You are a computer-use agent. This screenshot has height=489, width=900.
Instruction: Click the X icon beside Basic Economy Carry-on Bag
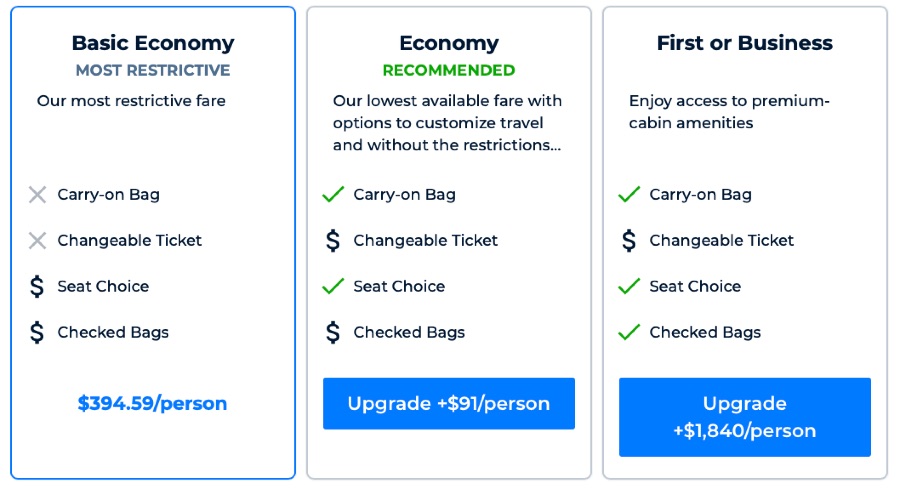coord(37,195)
